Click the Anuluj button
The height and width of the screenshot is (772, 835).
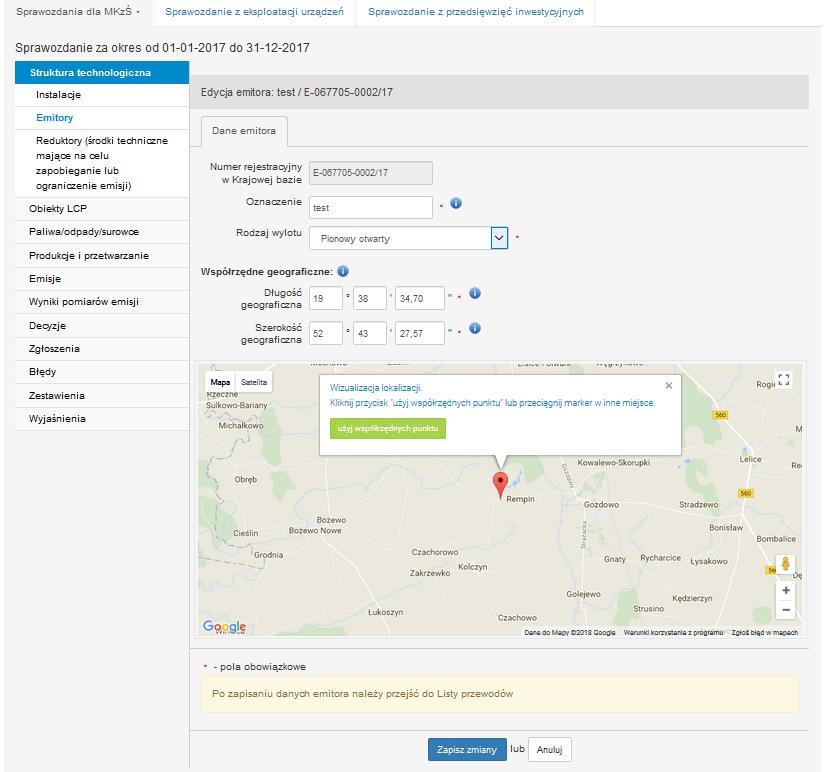tap(550, 750)
